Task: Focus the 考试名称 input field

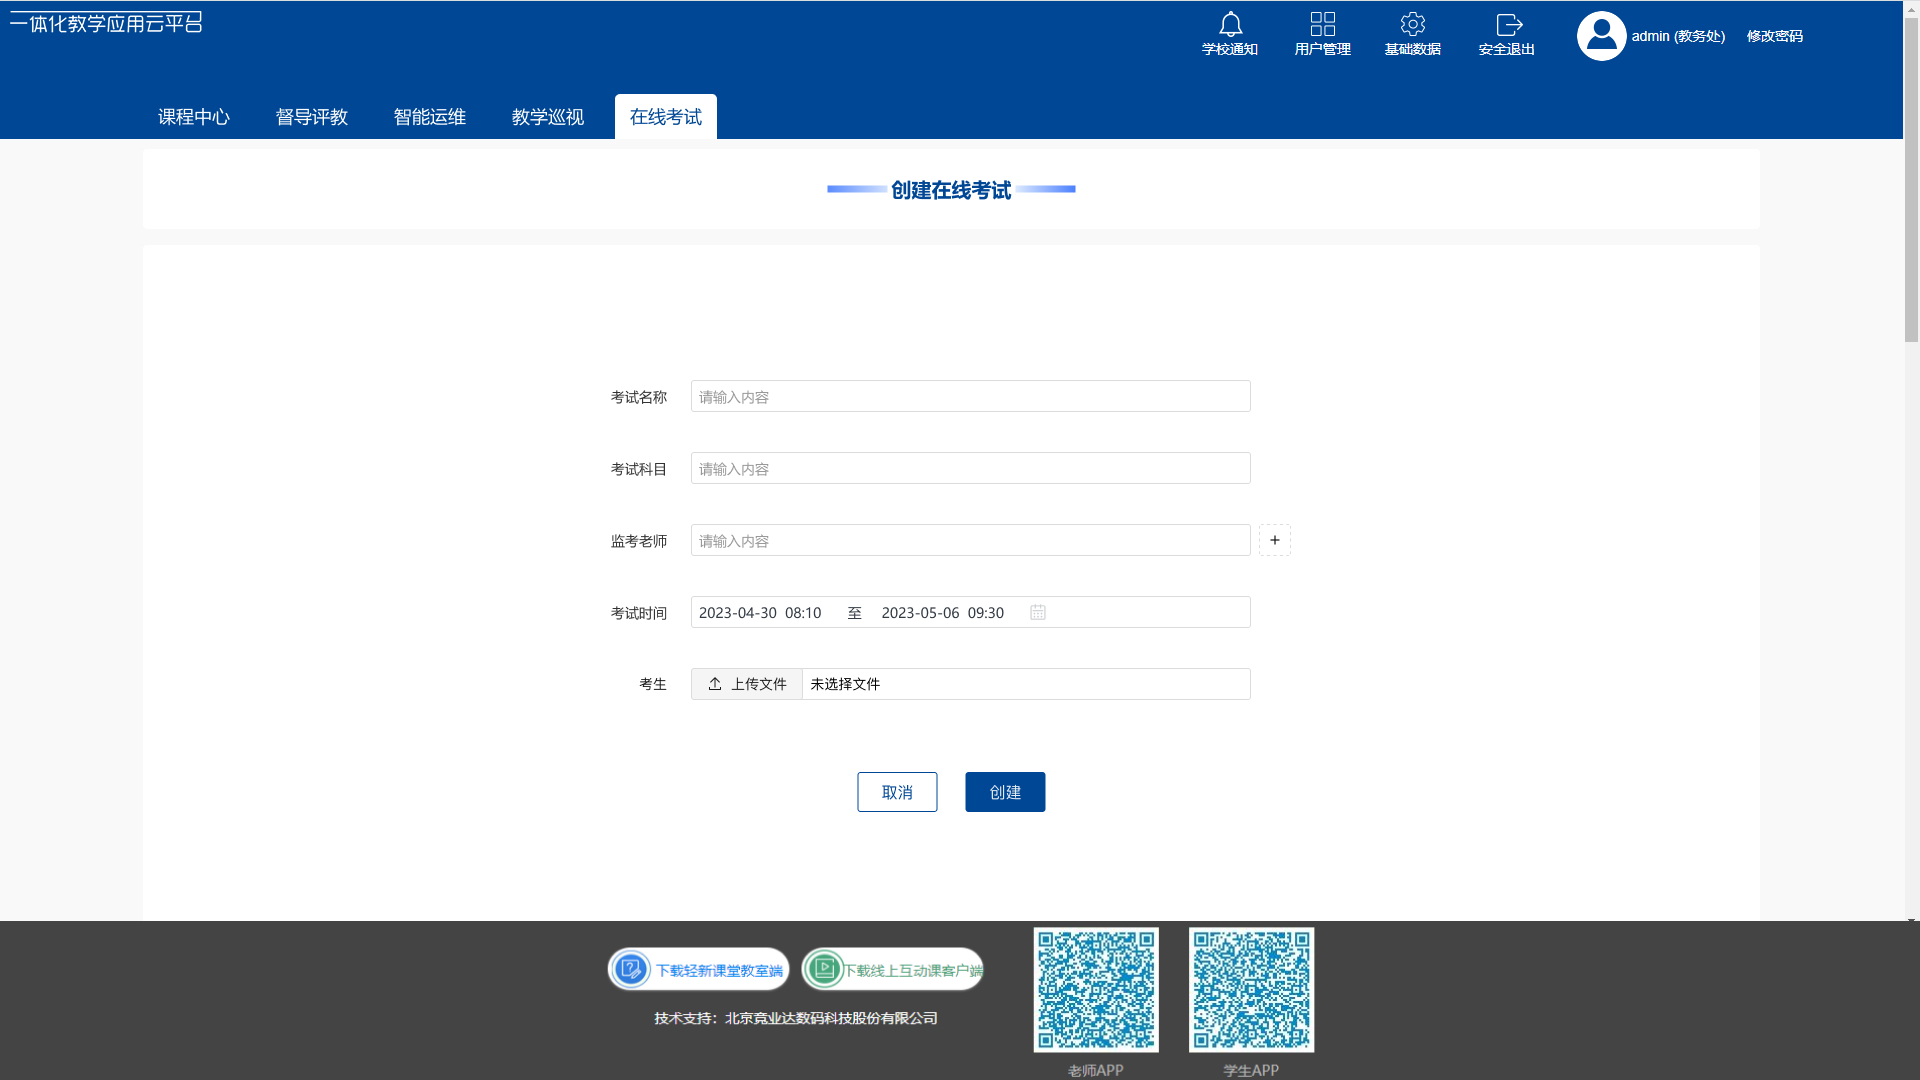Action: 970,396
